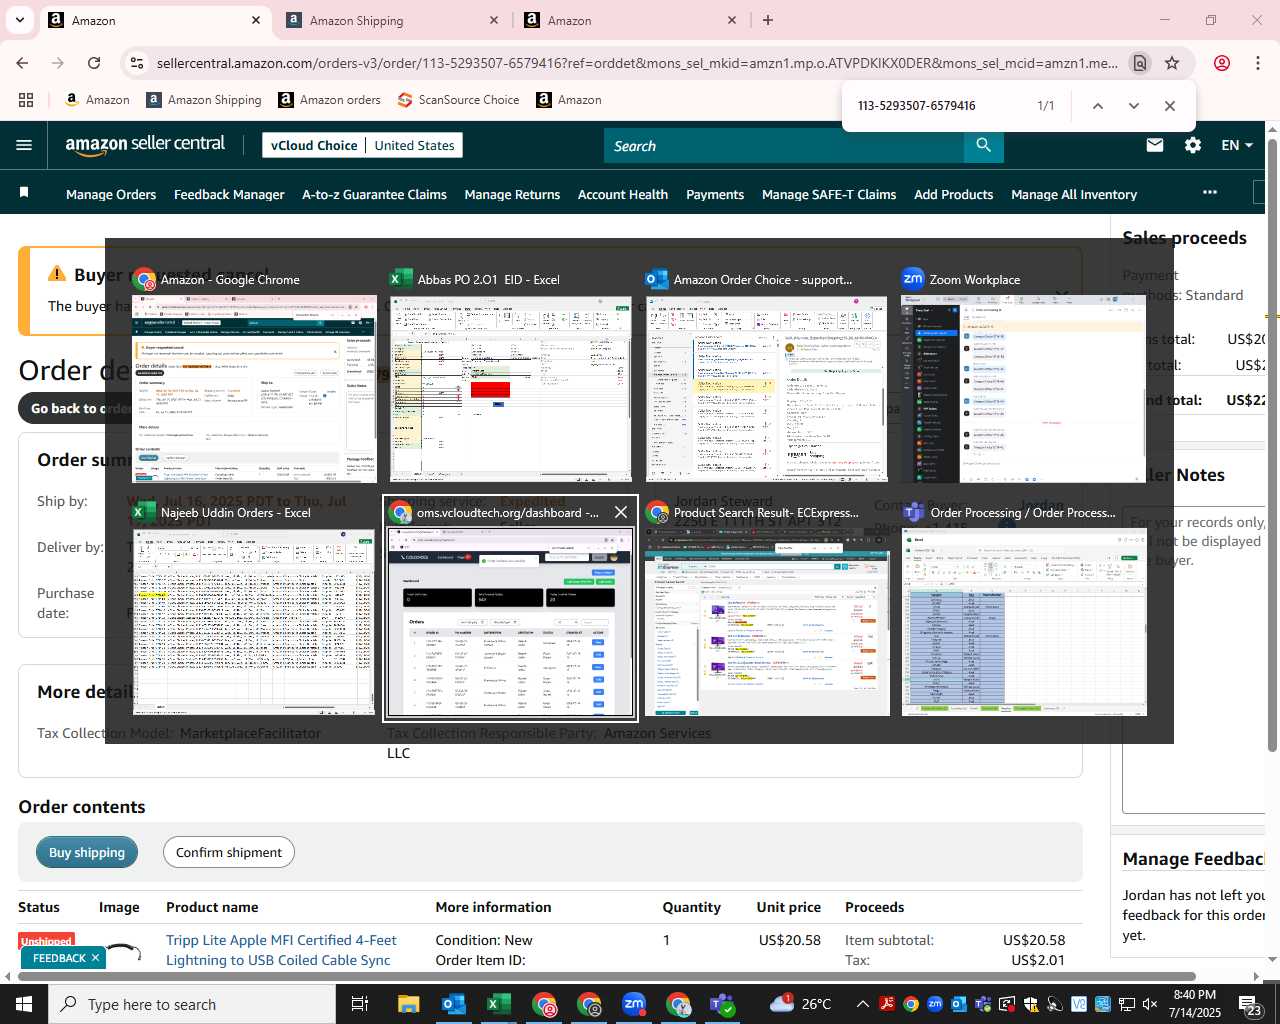Click the Confirm shipment button
This screenshot has height=1024, width=1280.
pos(229,852)
